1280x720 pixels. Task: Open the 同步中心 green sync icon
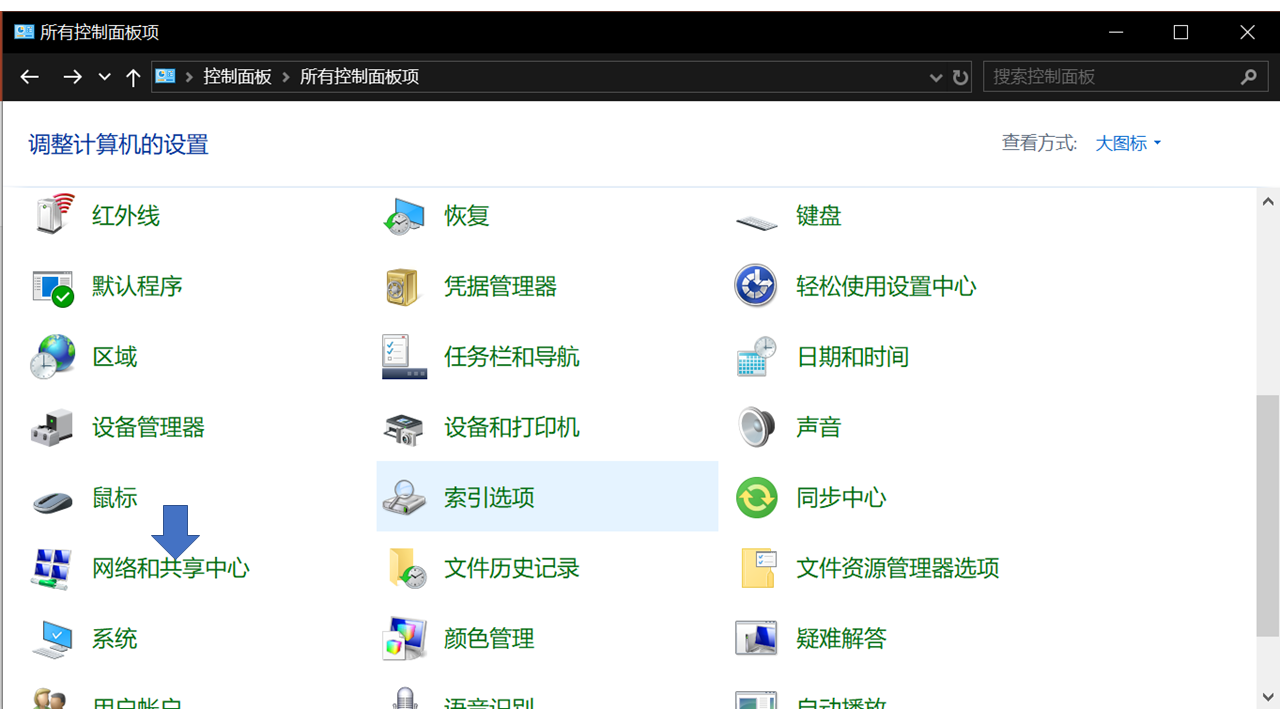[757, 497]
